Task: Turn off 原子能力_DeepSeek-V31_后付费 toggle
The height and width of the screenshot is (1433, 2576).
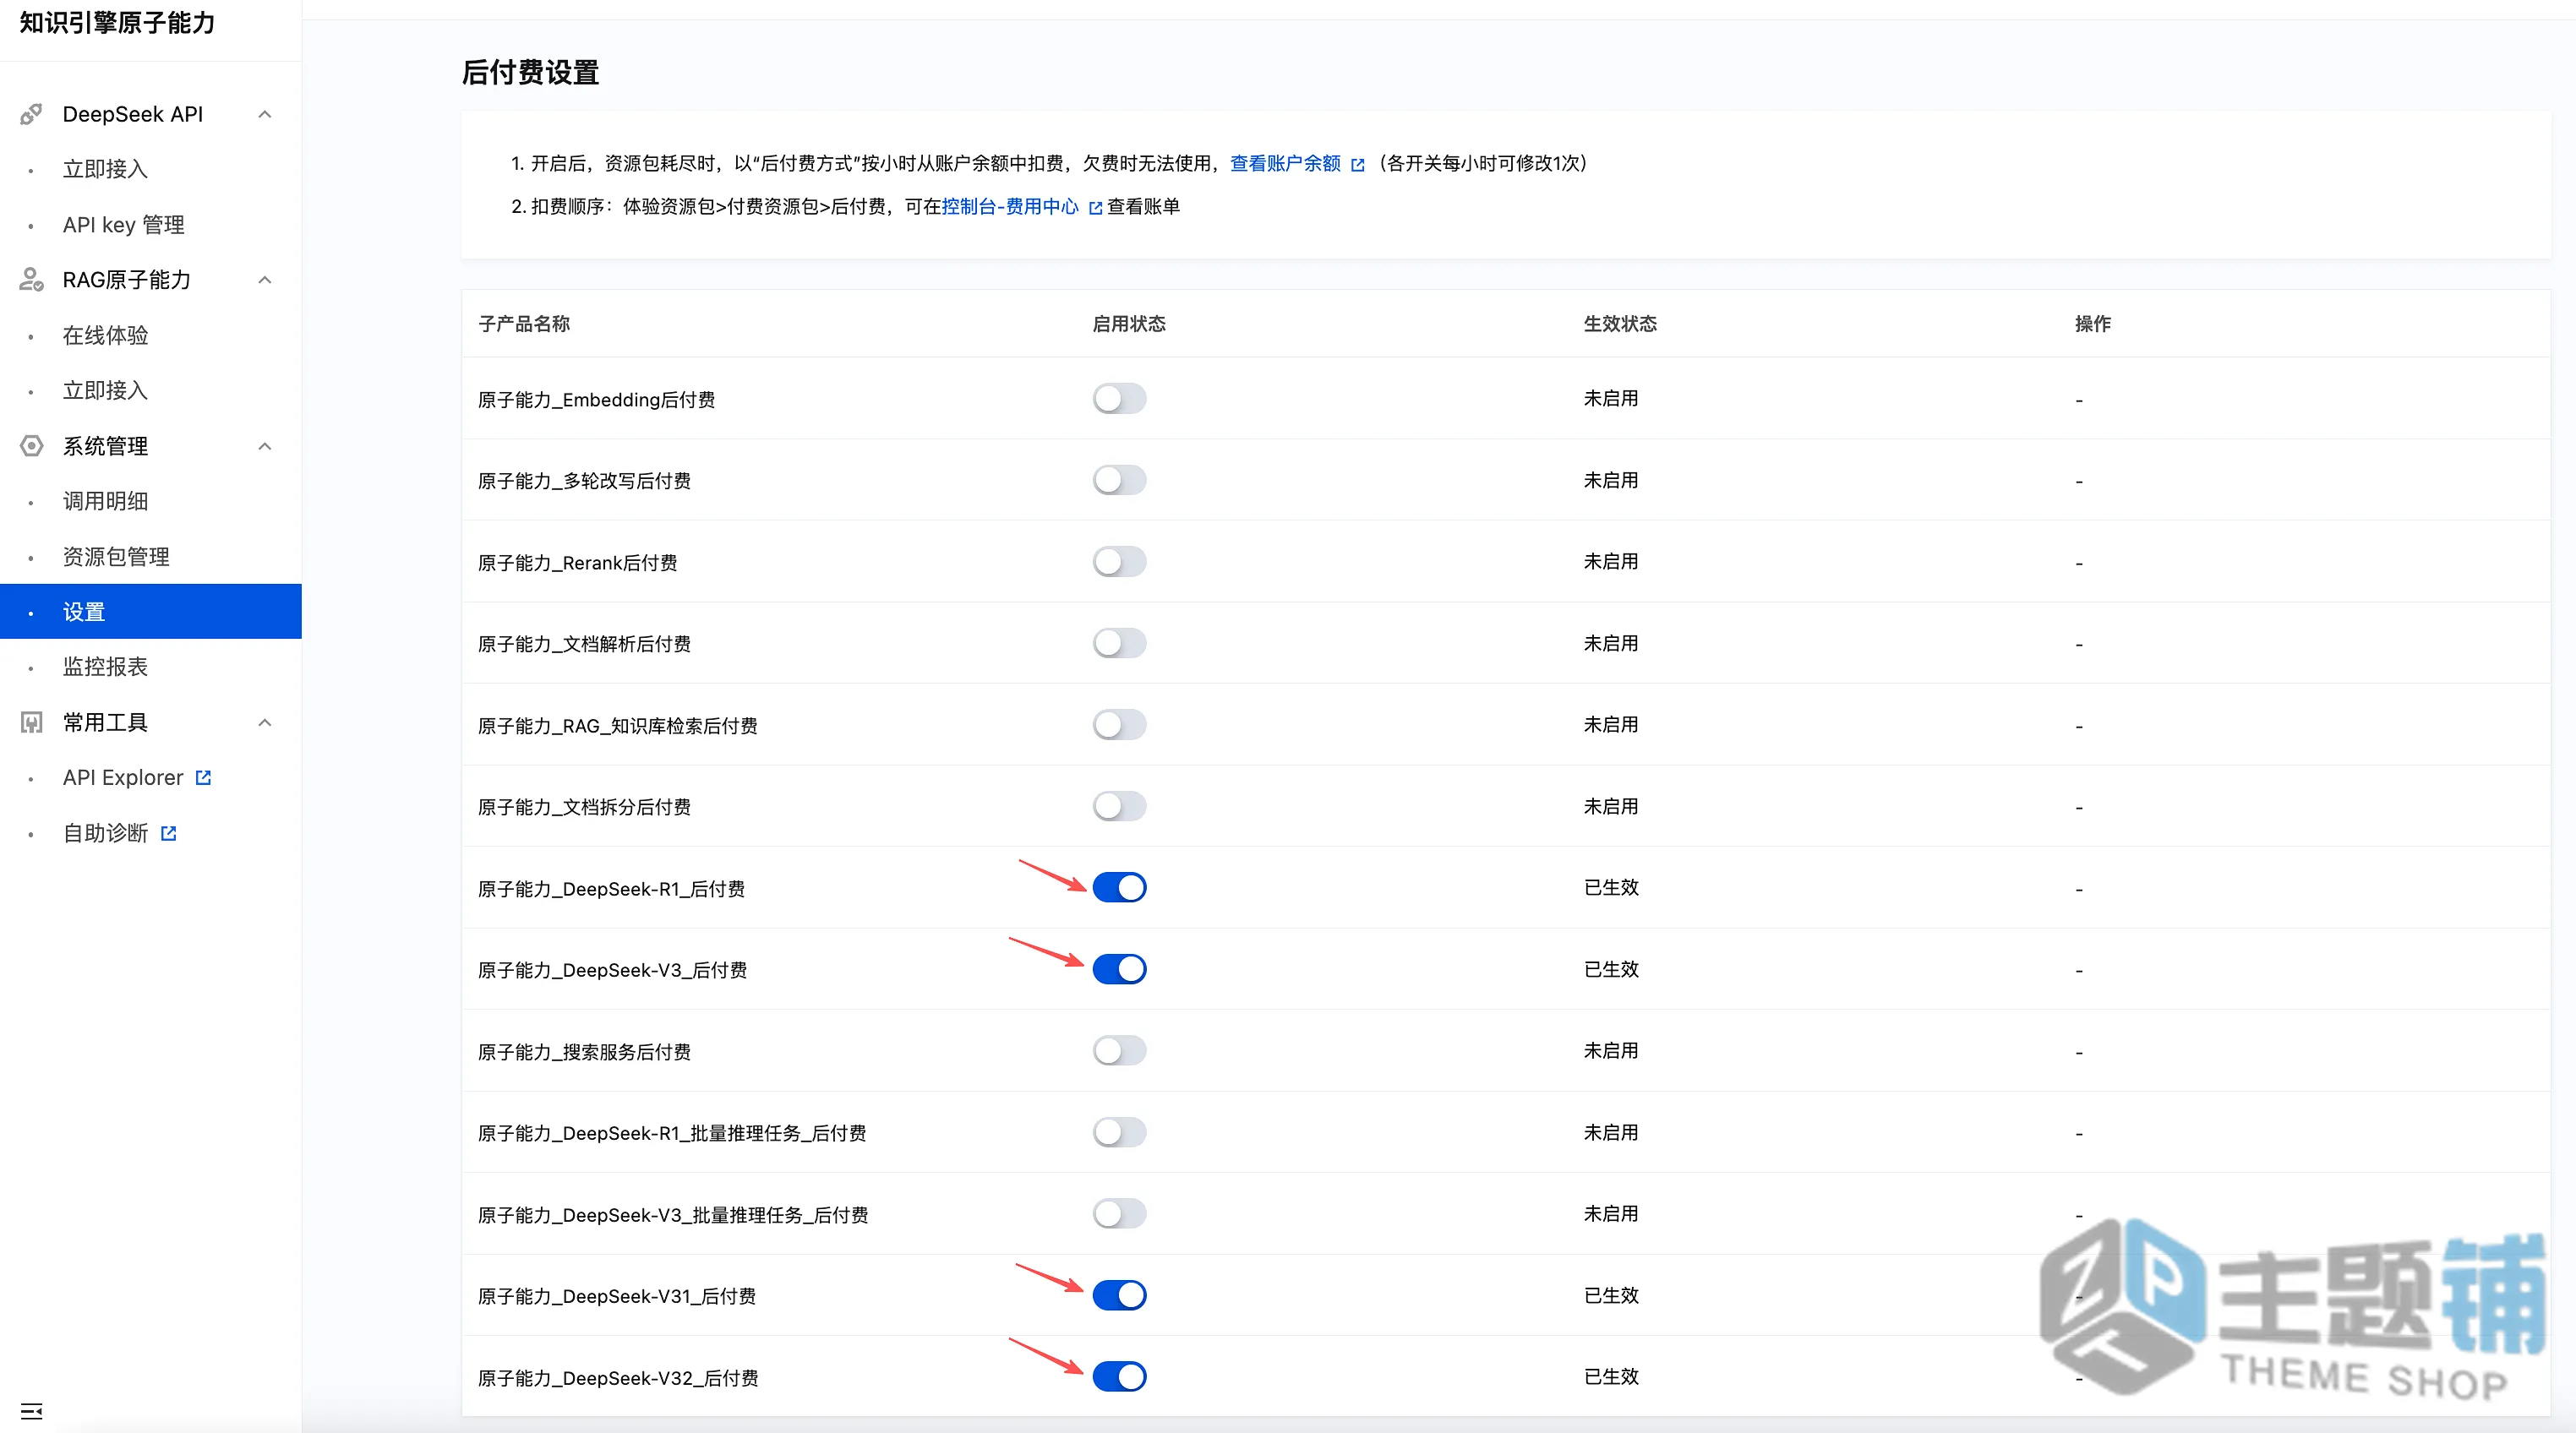Action: (1119, 1296)
